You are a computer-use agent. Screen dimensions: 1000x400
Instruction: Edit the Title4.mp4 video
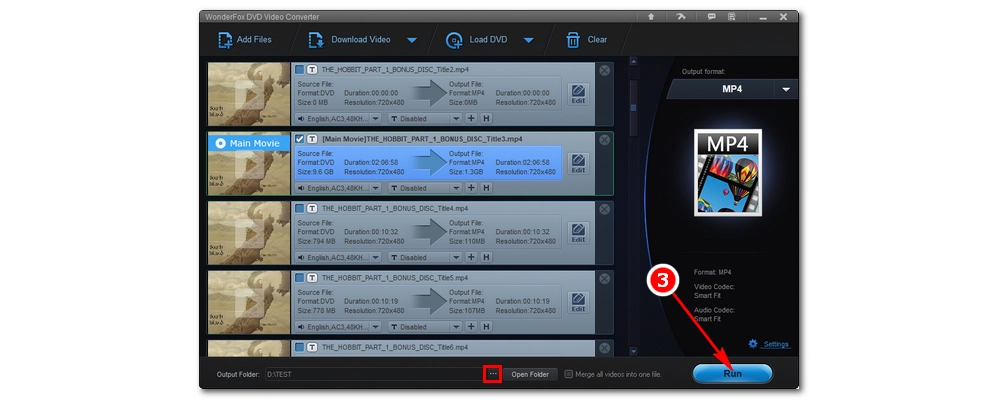click(x=578, y=233)
